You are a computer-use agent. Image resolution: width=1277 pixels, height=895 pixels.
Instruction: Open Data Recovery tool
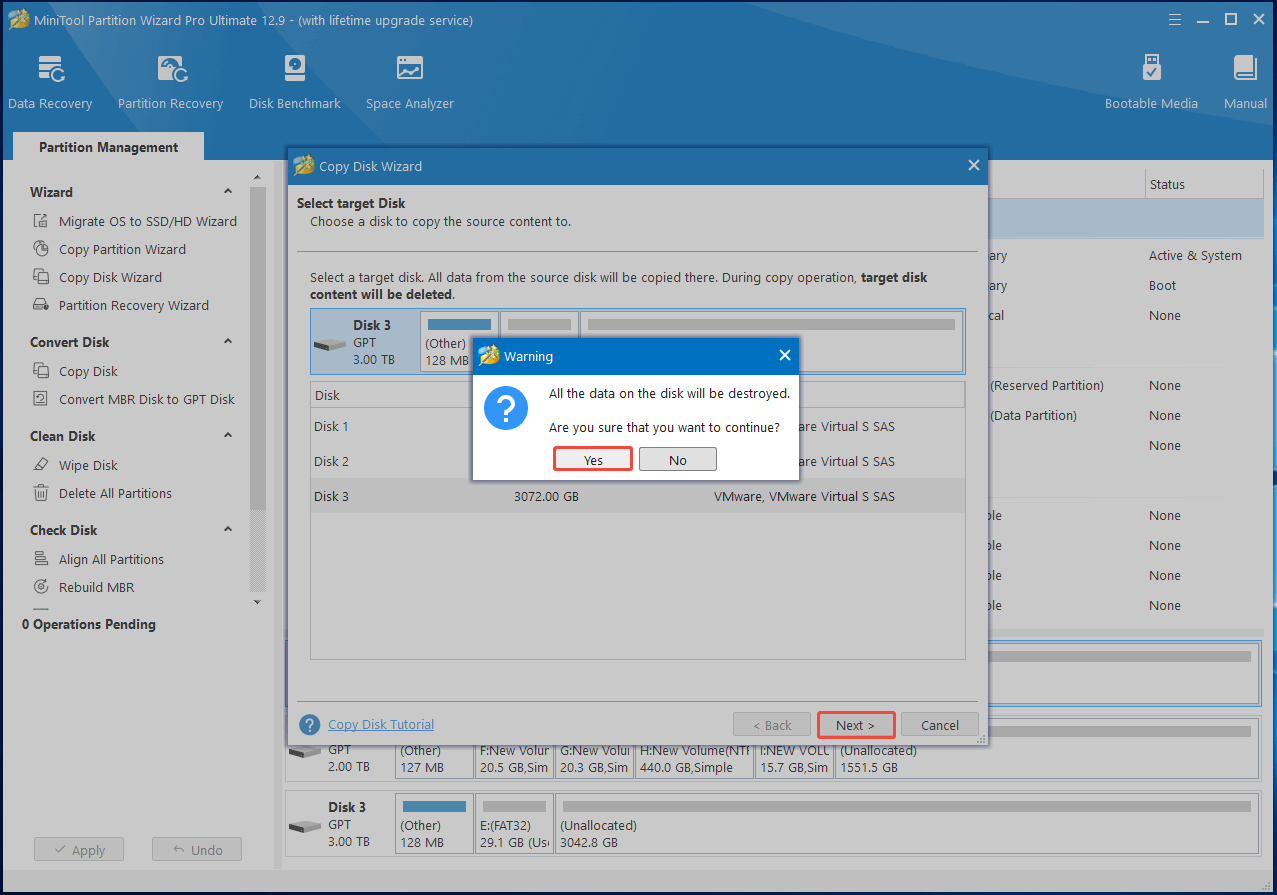pyautogui.click(x=50, y=83)
